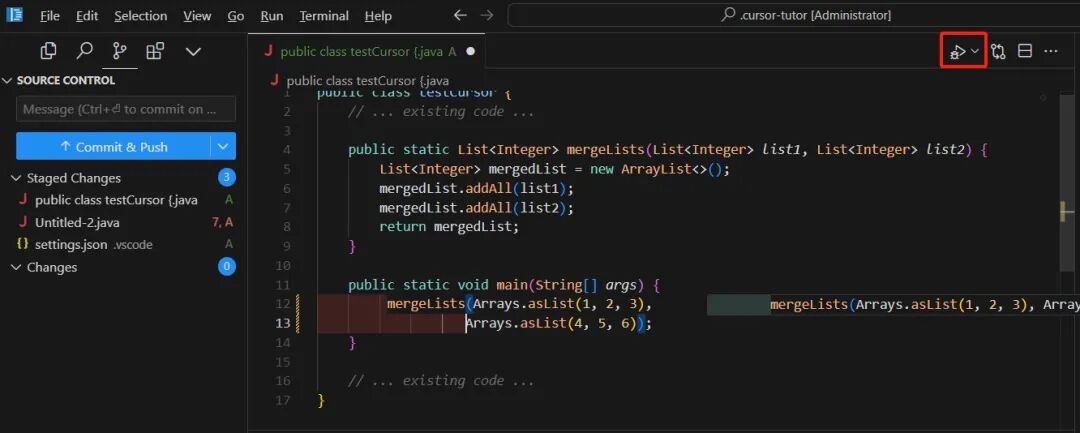This screenshot has width=1080, height=433.
Task: Open the Terminal menu
Action: [323, 15]
